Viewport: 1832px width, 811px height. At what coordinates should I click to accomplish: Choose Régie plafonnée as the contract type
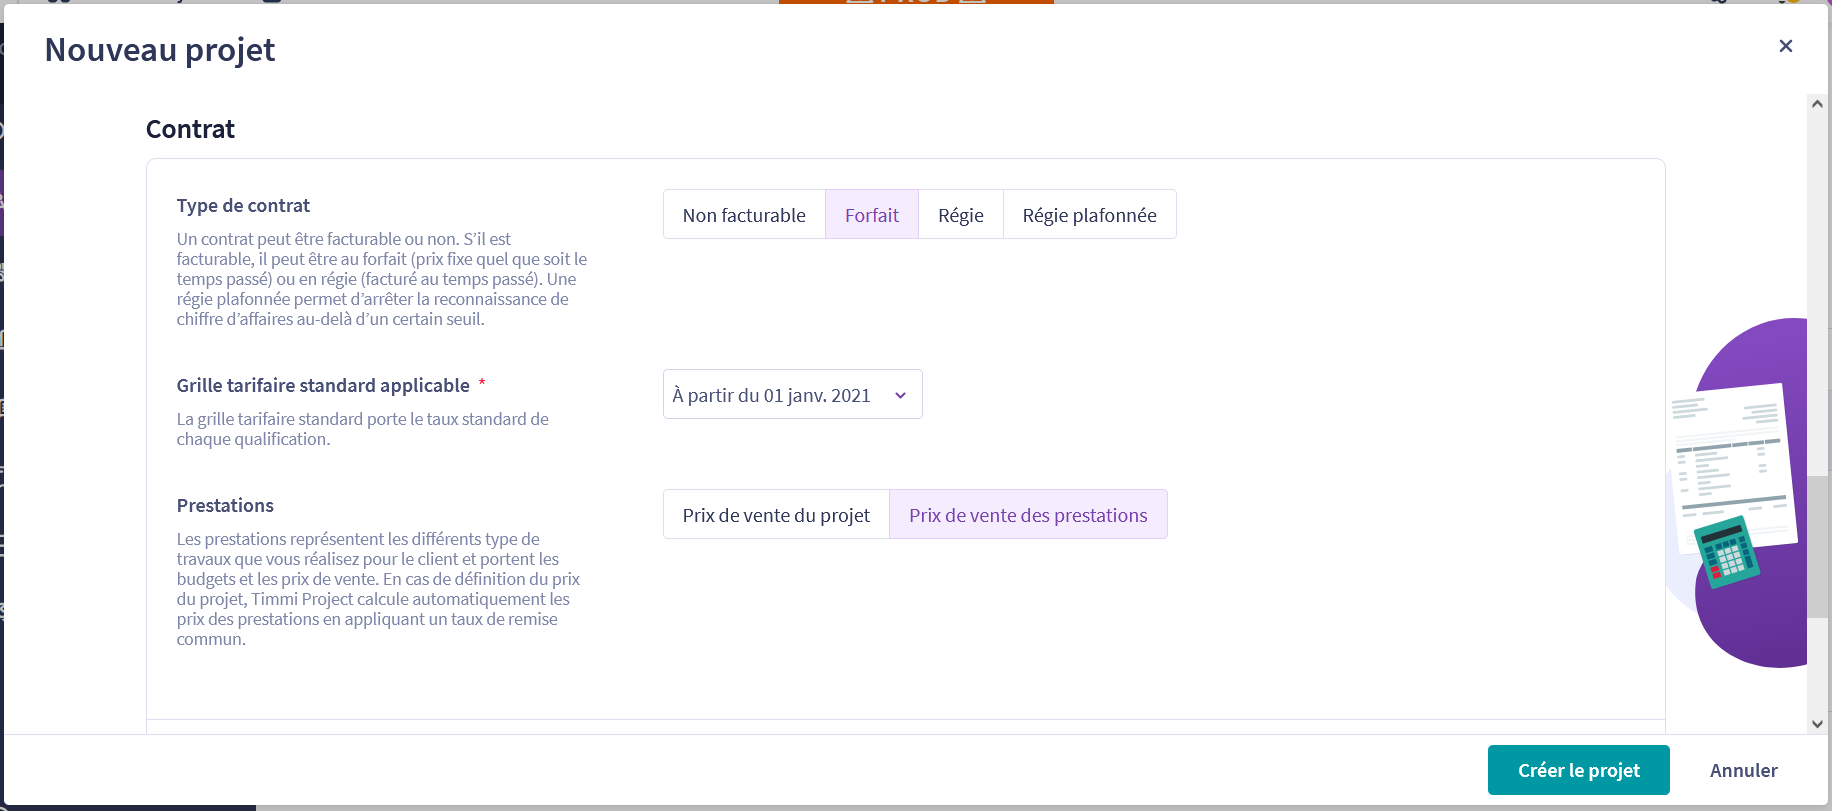pos(1089,215)
